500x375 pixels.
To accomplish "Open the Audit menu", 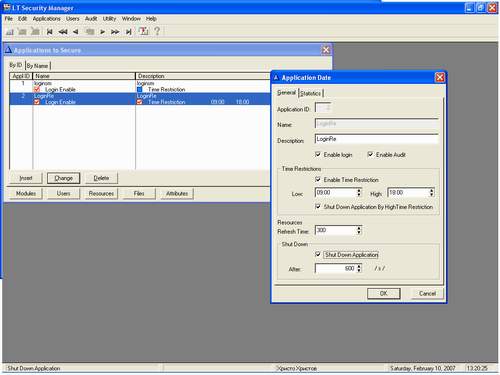I will point(91,19).
